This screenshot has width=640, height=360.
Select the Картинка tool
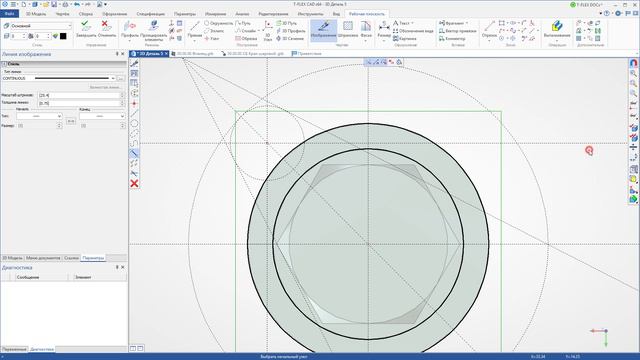tap(404, 38)
